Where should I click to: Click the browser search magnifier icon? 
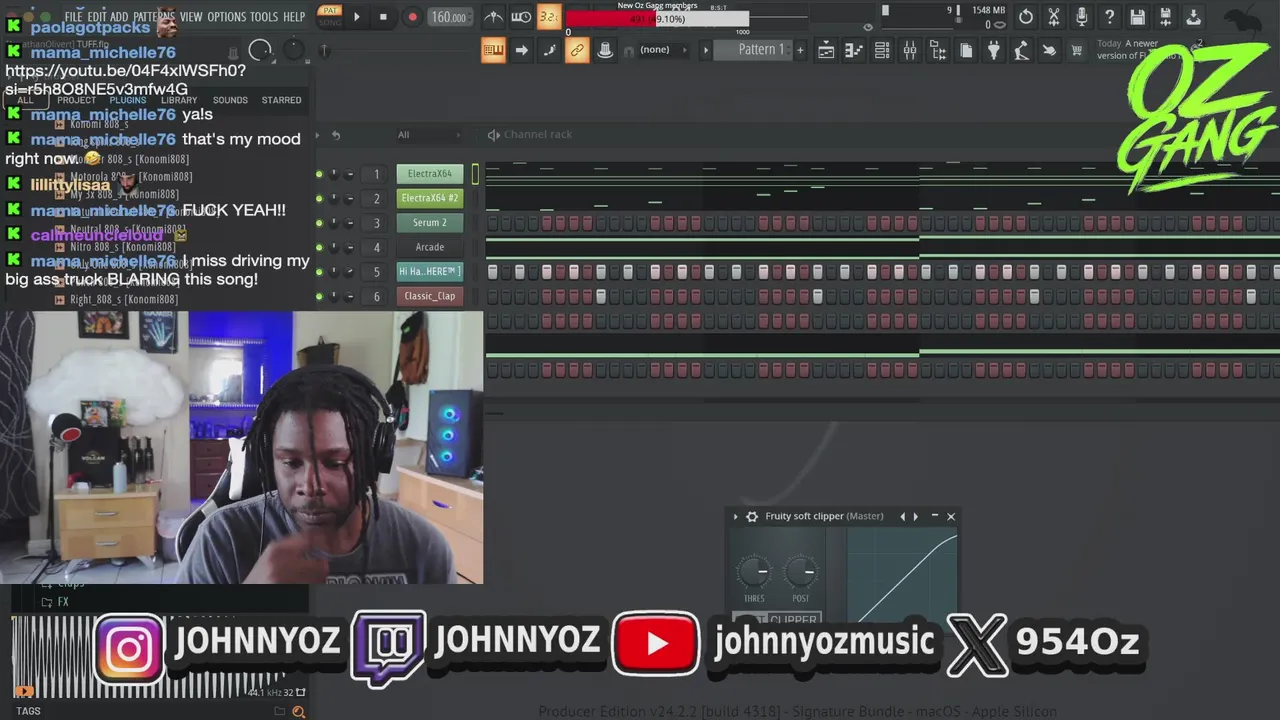[x=298, y=711]
